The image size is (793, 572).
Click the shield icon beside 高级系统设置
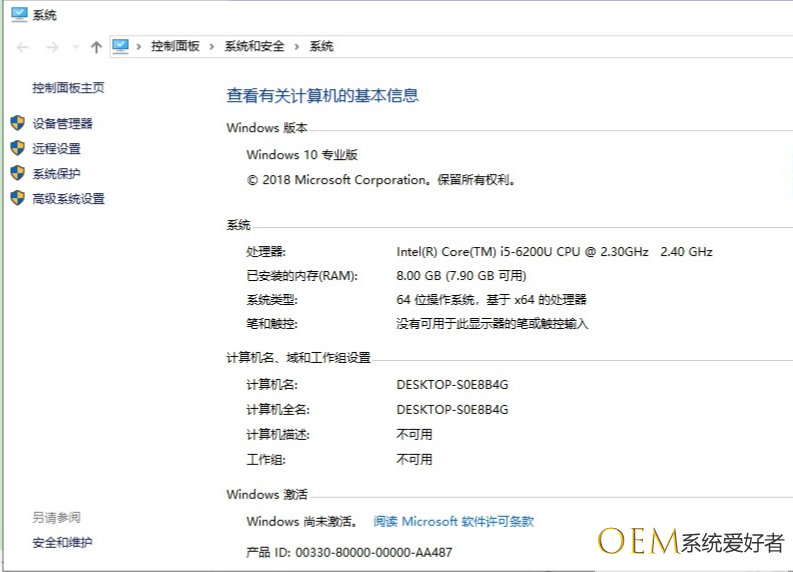pos(17,198)
